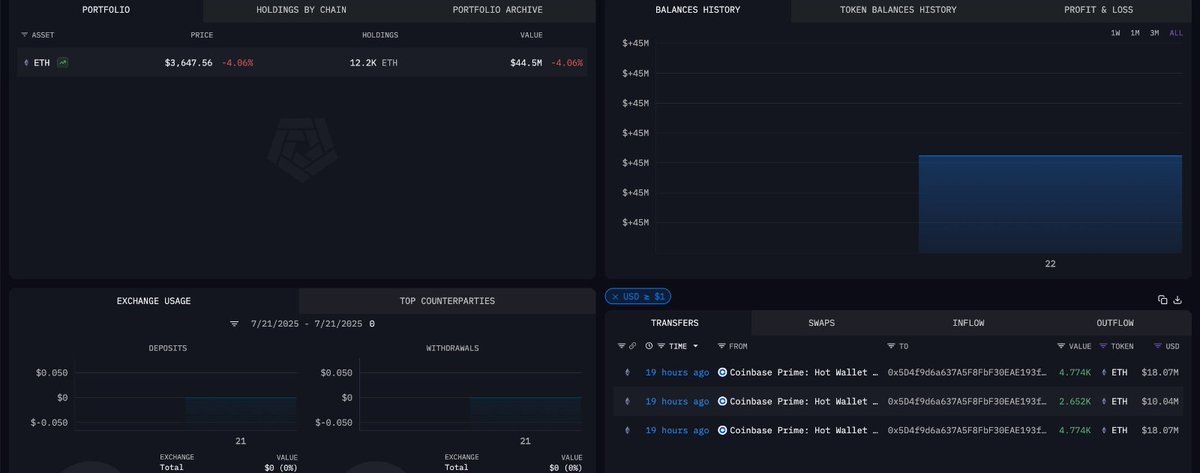The height and width of the screenshot is (473, 1200).
Task: Open the TIME column filter
Action: point(662,346)
